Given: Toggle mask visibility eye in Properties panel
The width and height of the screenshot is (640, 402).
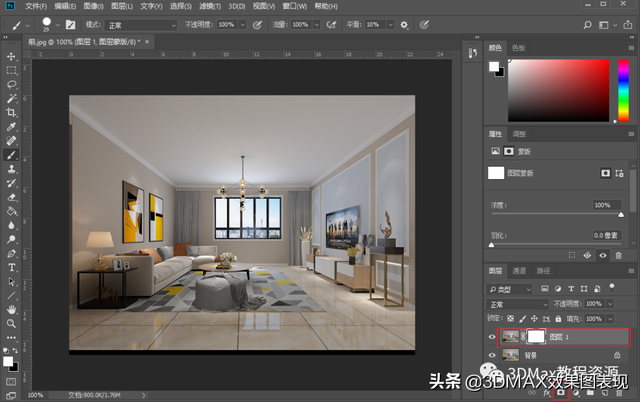Looking at the screenshot, I should coord(603,255).
